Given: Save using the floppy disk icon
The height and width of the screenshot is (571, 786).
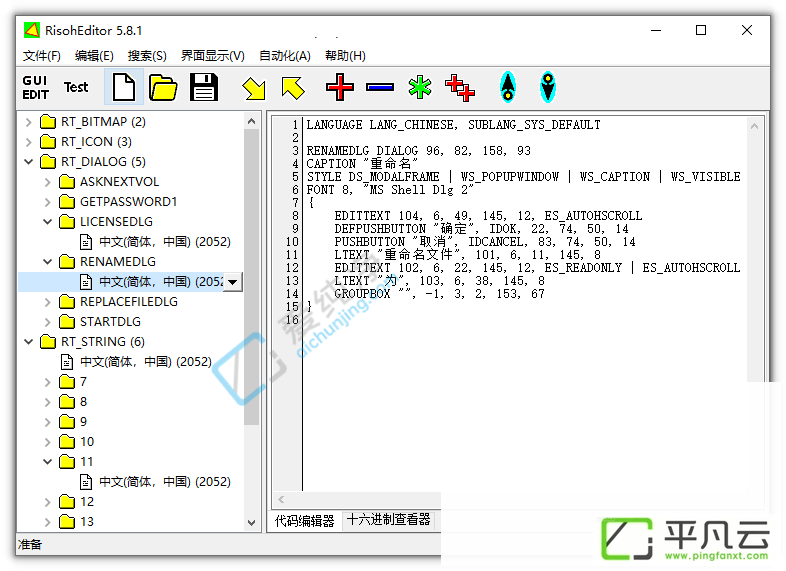Looking at the screenshot, I should (204, 87).
